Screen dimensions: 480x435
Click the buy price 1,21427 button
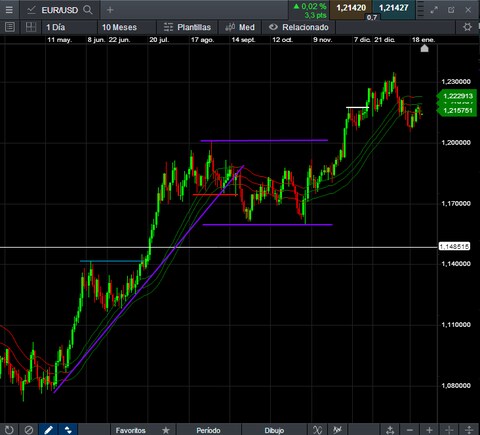pyautogui.click(x=394, y=9)
